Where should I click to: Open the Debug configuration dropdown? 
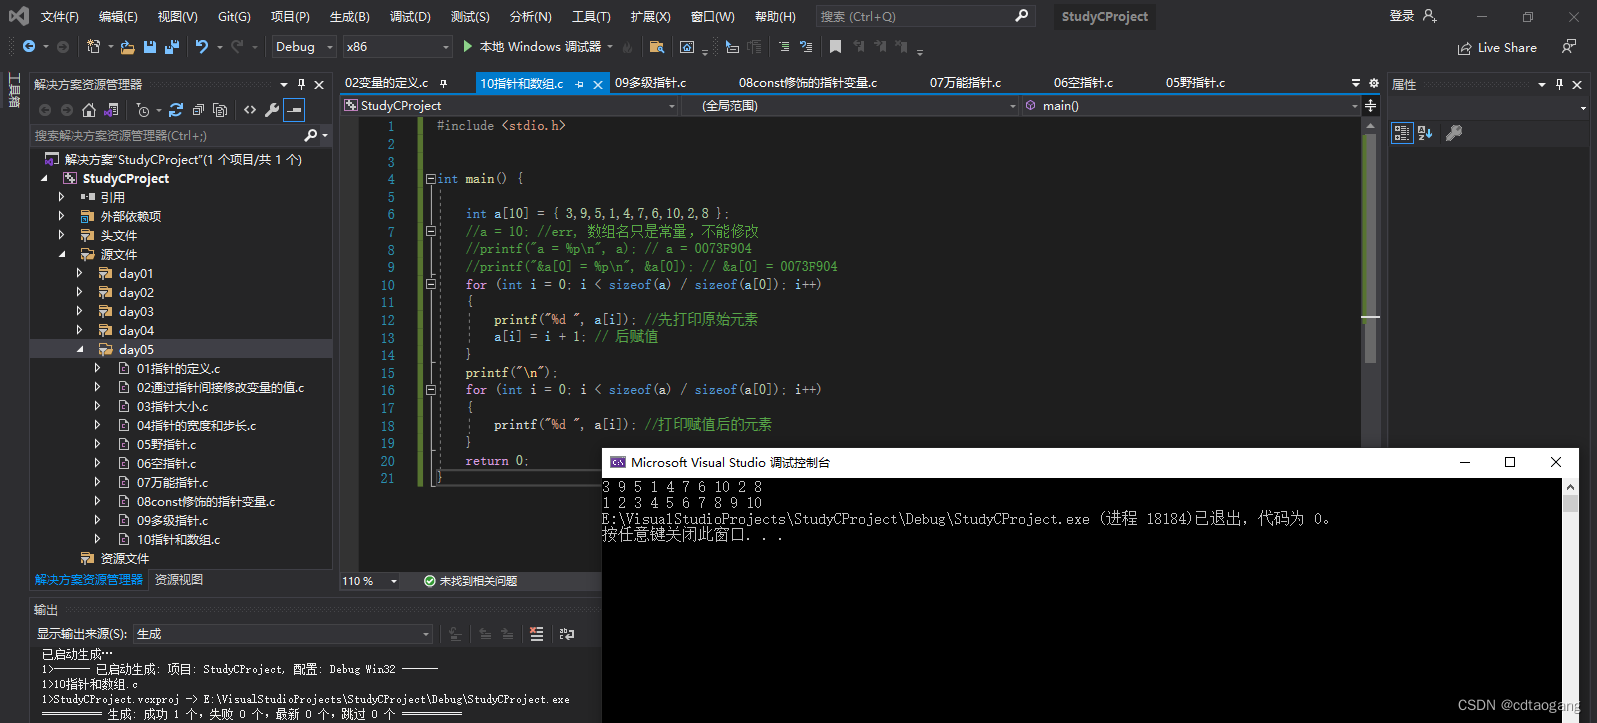[x=304, y=47]
